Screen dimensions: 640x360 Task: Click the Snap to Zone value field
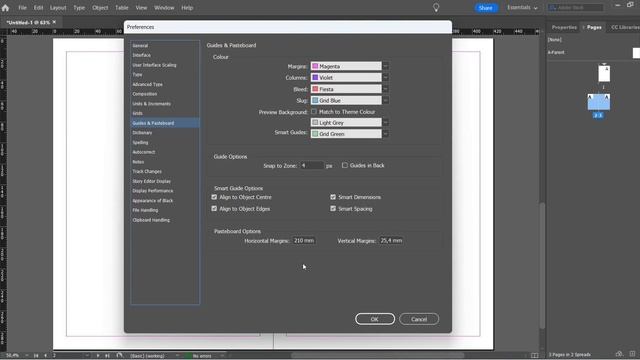click(312, 165)
